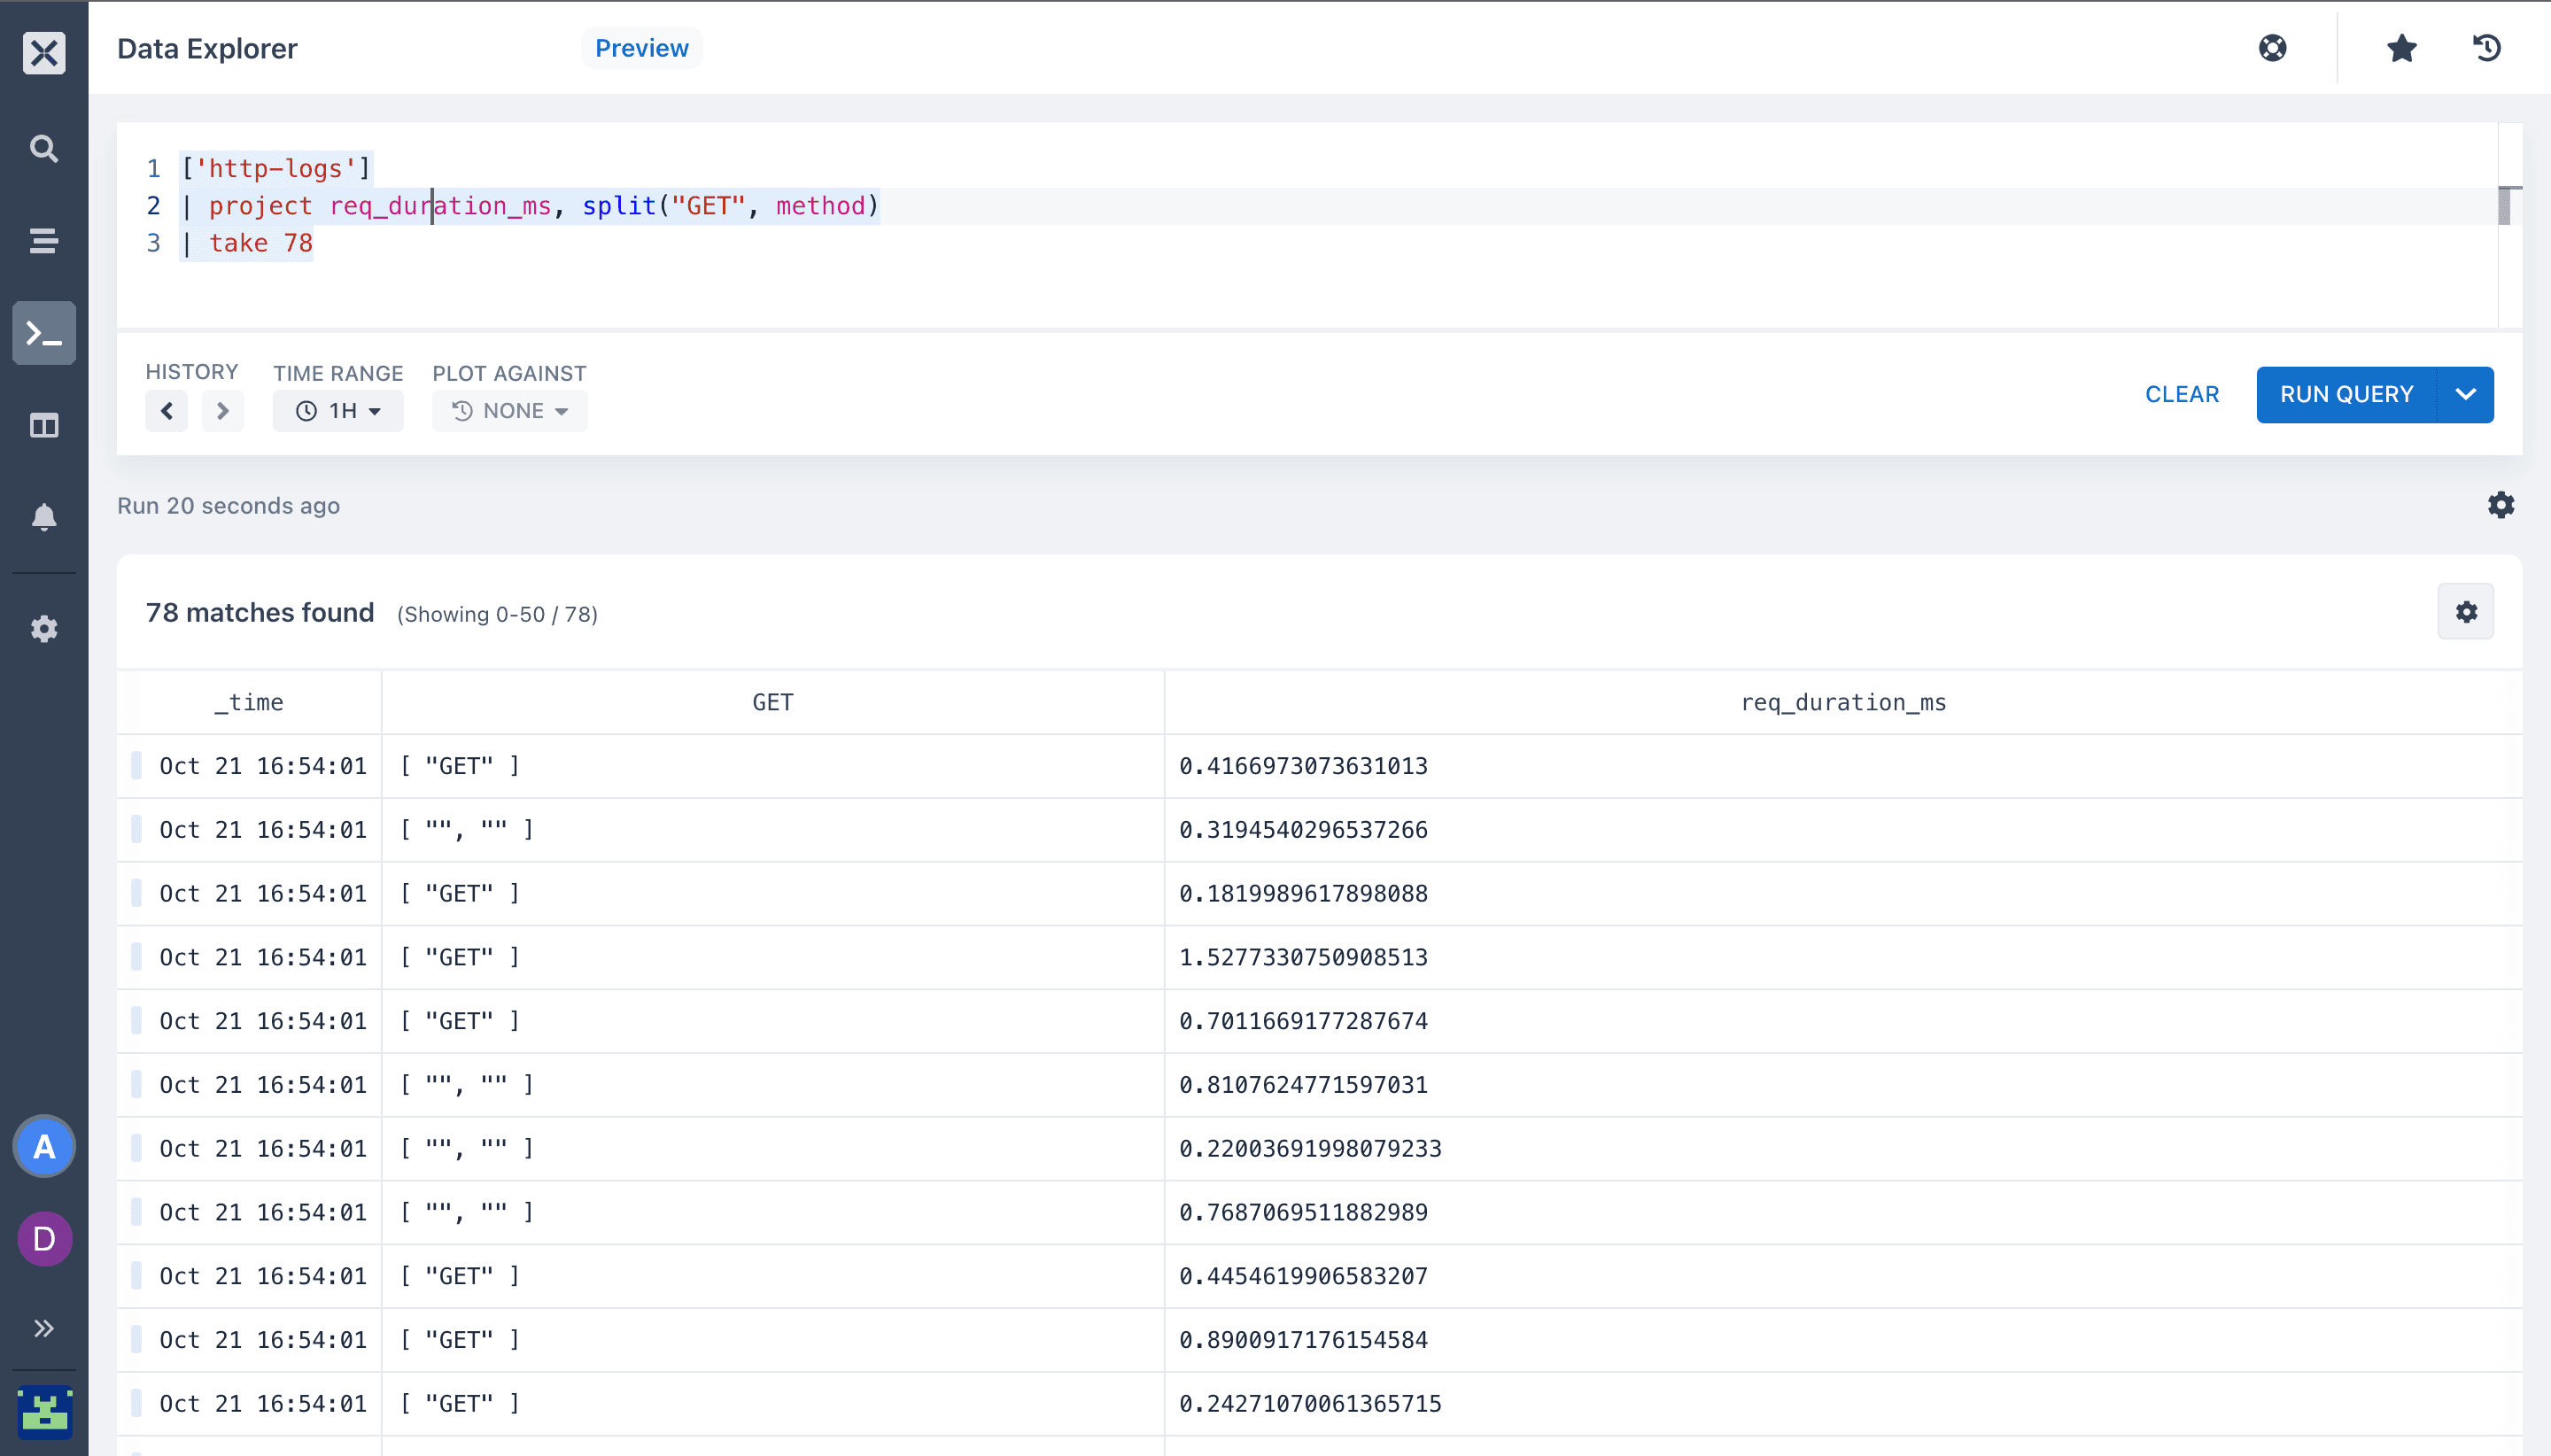
Task: Select the Data Explorer terminal icon
Action: [x=44, y=333]
